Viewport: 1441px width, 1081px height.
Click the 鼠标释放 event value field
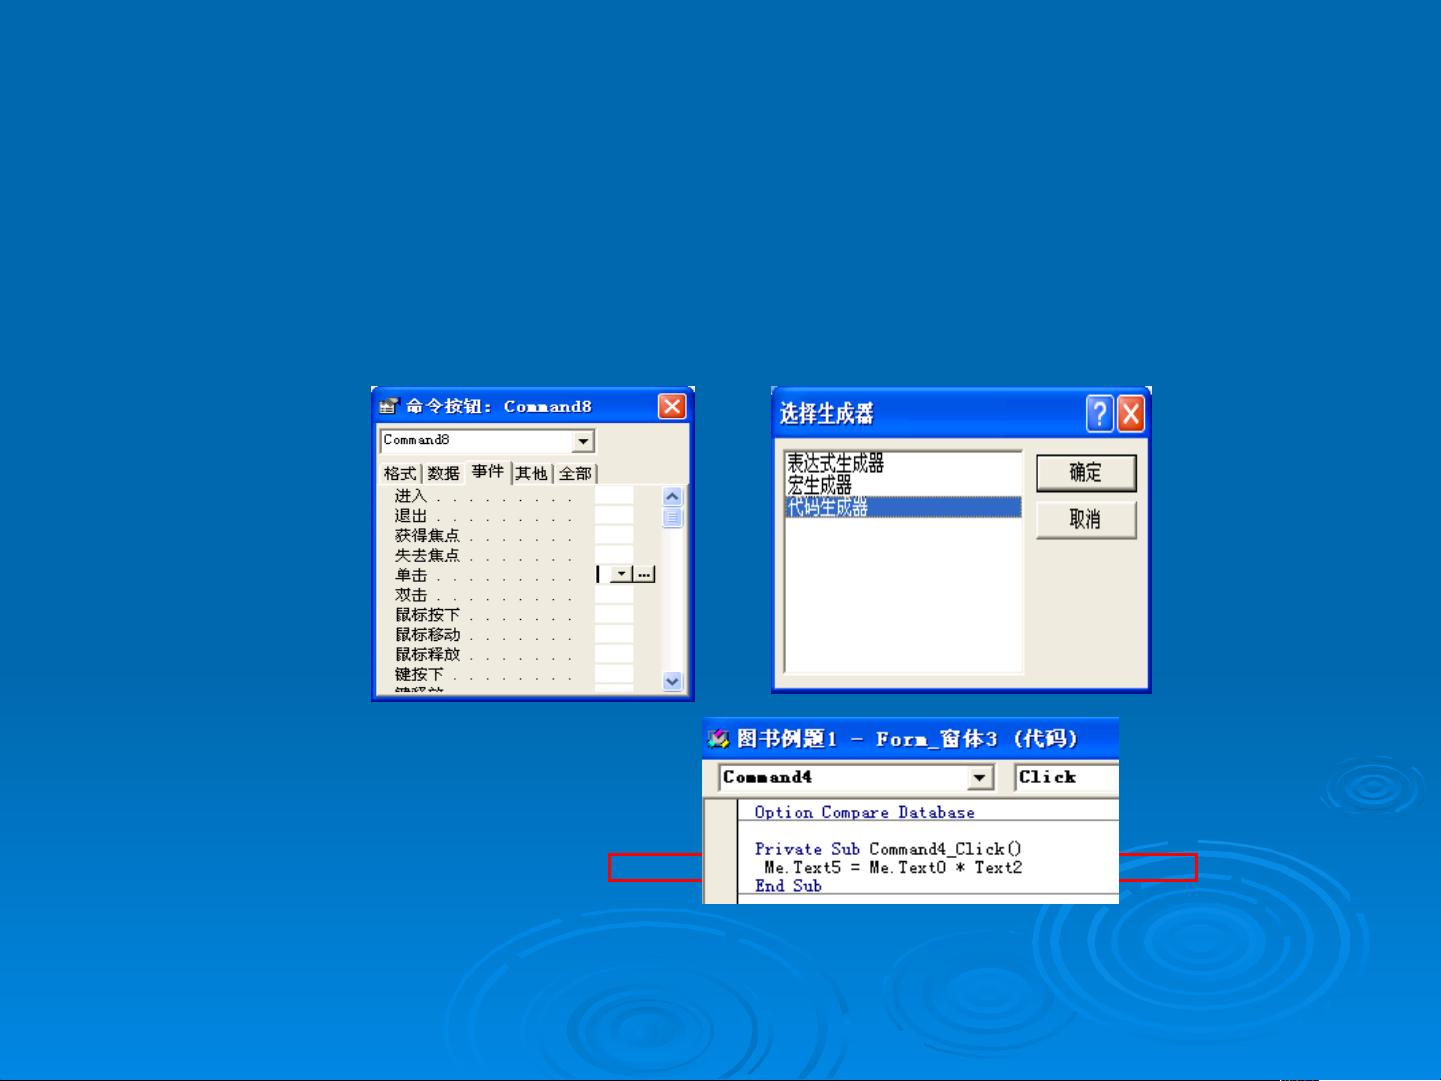pyautogui.click(x=614, y=655)
